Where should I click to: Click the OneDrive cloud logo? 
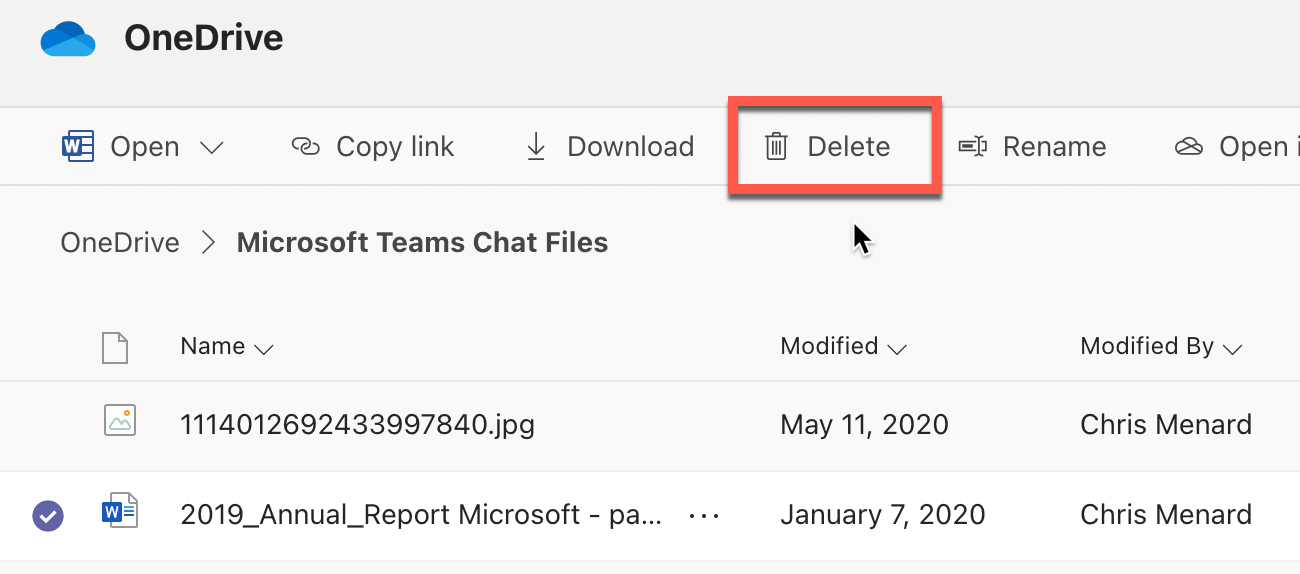point(68,38)
